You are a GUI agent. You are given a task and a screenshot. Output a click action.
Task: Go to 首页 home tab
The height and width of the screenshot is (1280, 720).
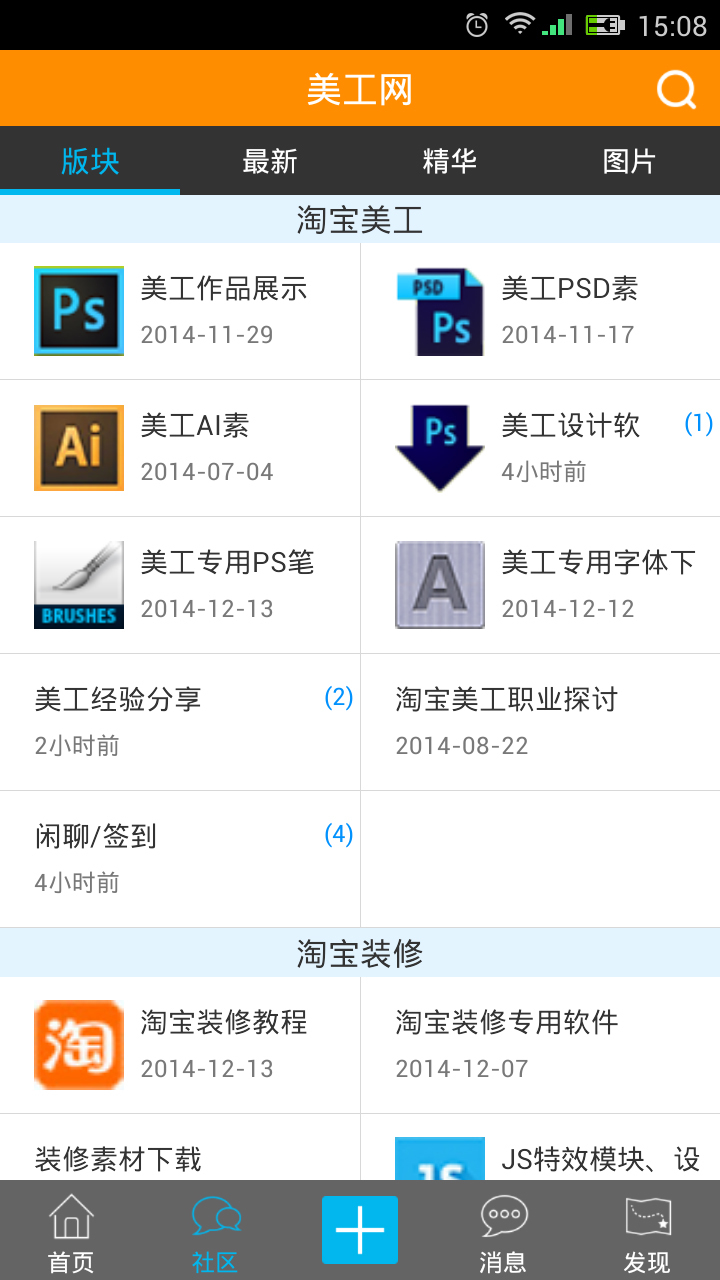coord(71,1232)
